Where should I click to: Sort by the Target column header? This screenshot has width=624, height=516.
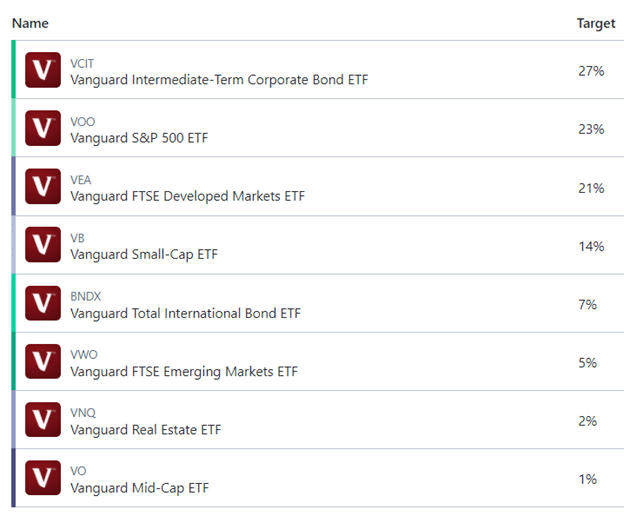596,23
